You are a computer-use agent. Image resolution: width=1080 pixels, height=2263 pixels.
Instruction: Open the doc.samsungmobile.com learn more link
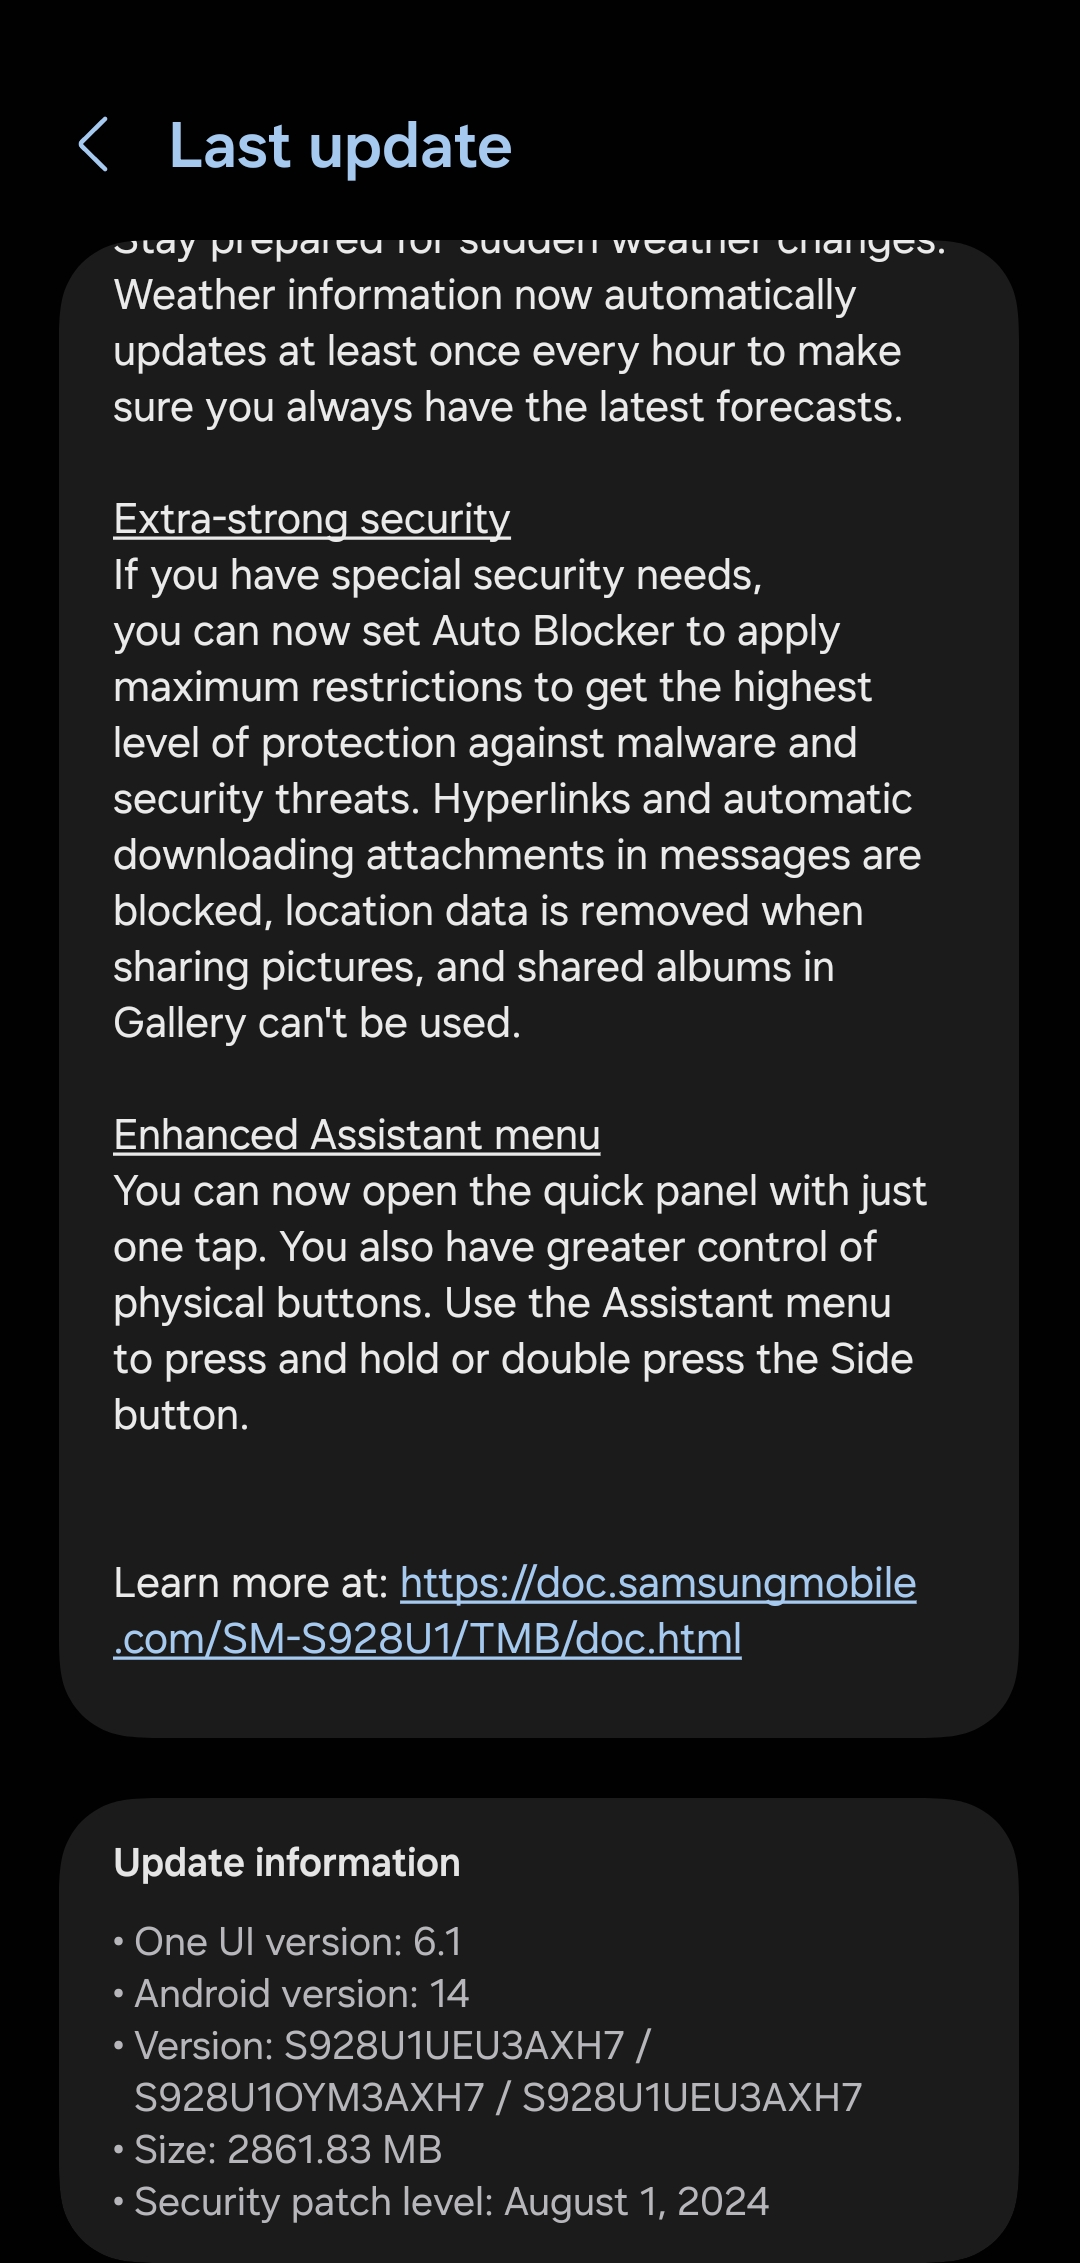point(515,1610)
